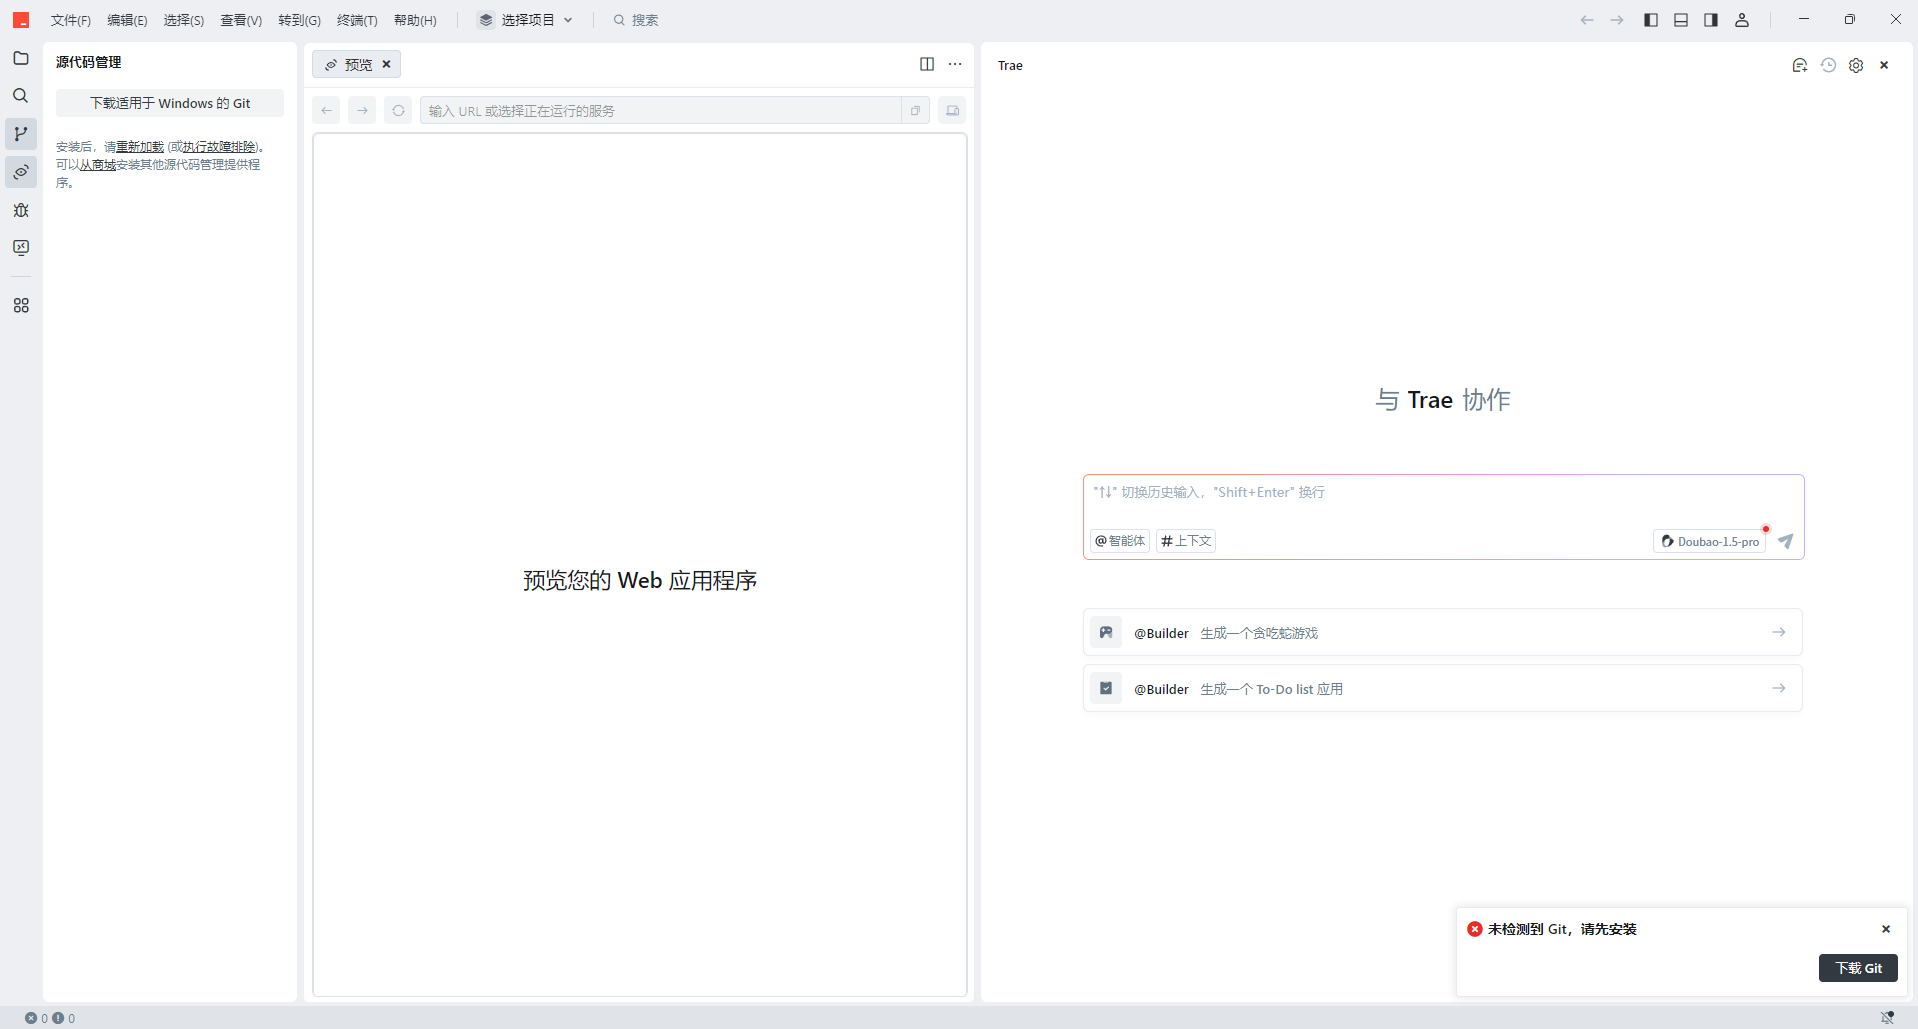Open the Doubao-1.5-pro model selector
The image size is (1918, 1029).
tap(1710, 541)
